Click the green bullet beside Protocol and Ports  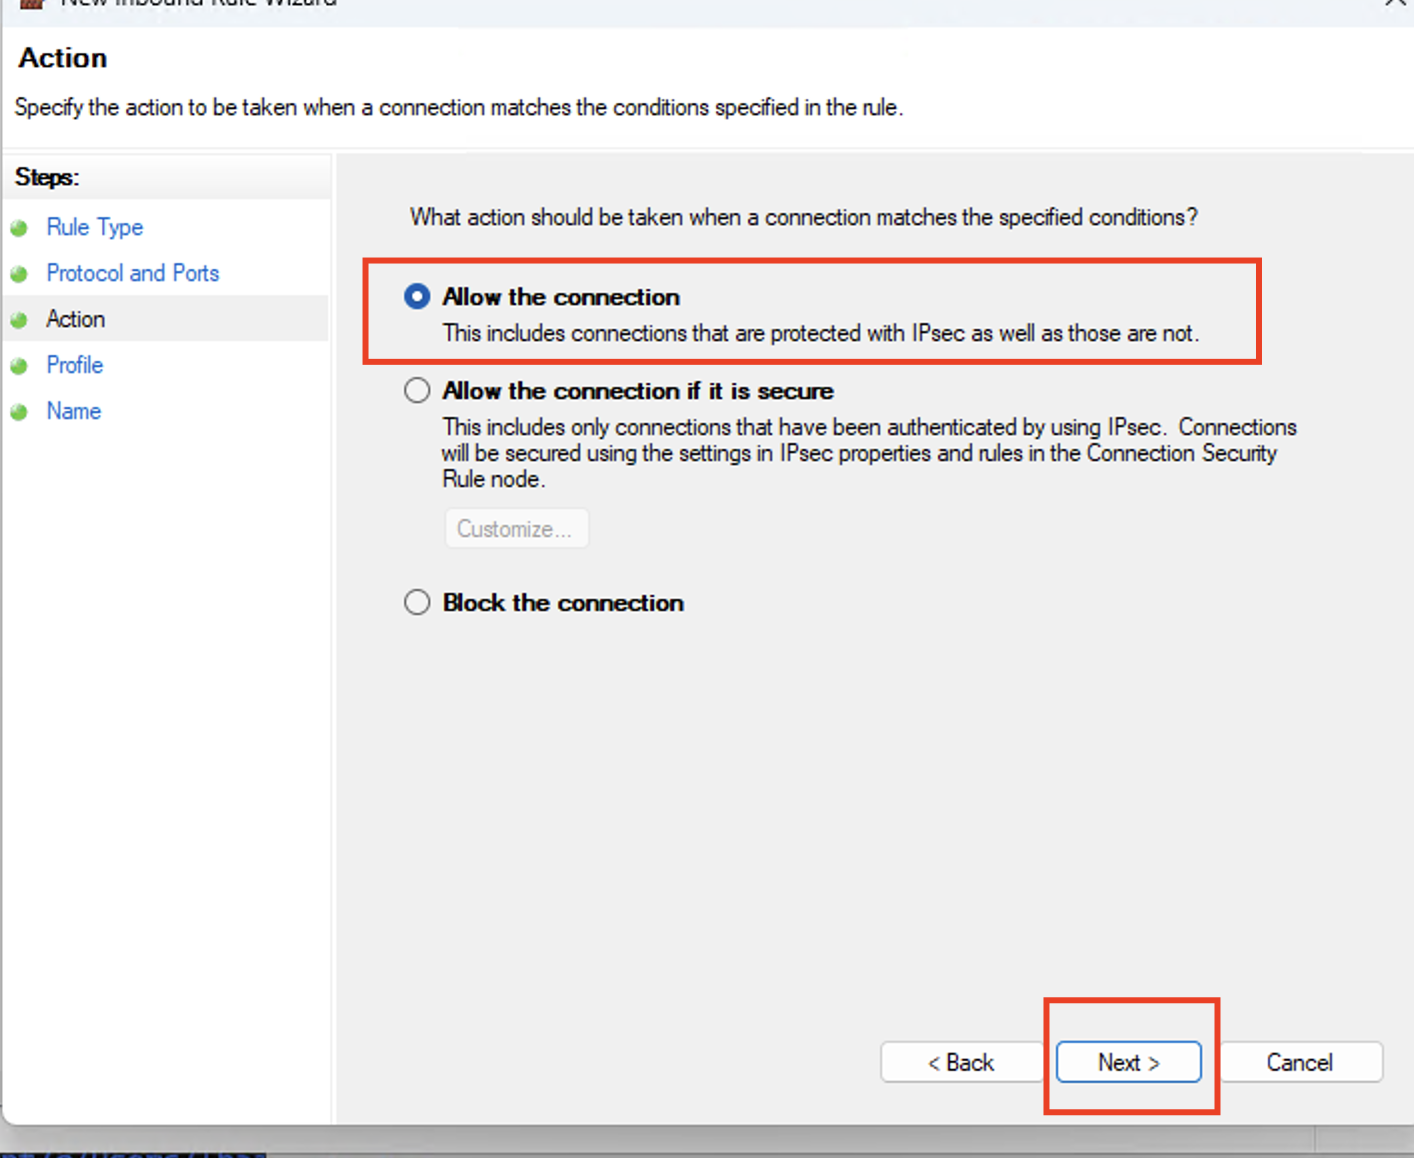[x=19, y=274]
